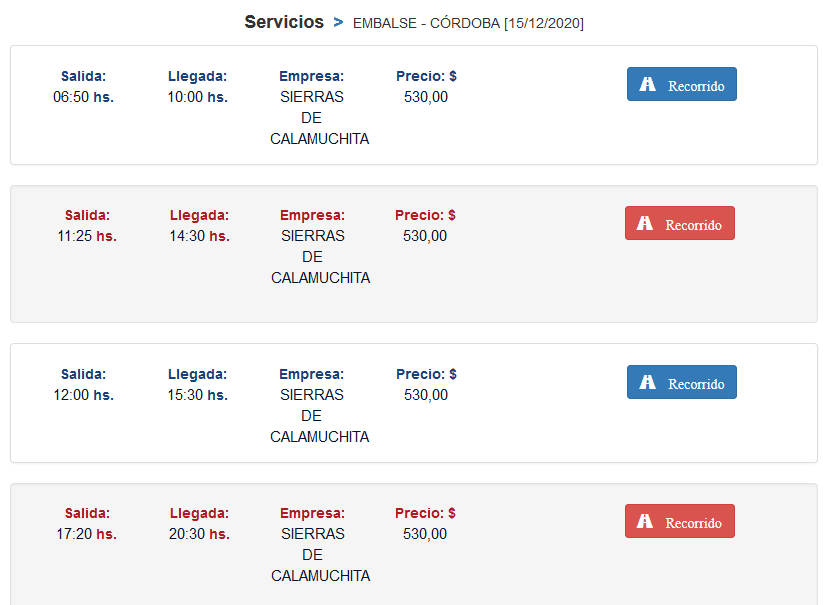Click the 15:30 hs. arrival time
The height and width of the screenshot is (605, 823).
pos(197,395)
